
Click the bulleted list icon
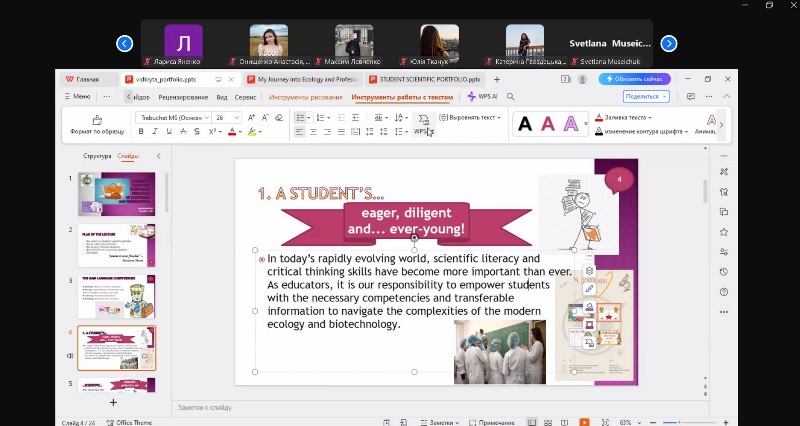coord(300,117)
